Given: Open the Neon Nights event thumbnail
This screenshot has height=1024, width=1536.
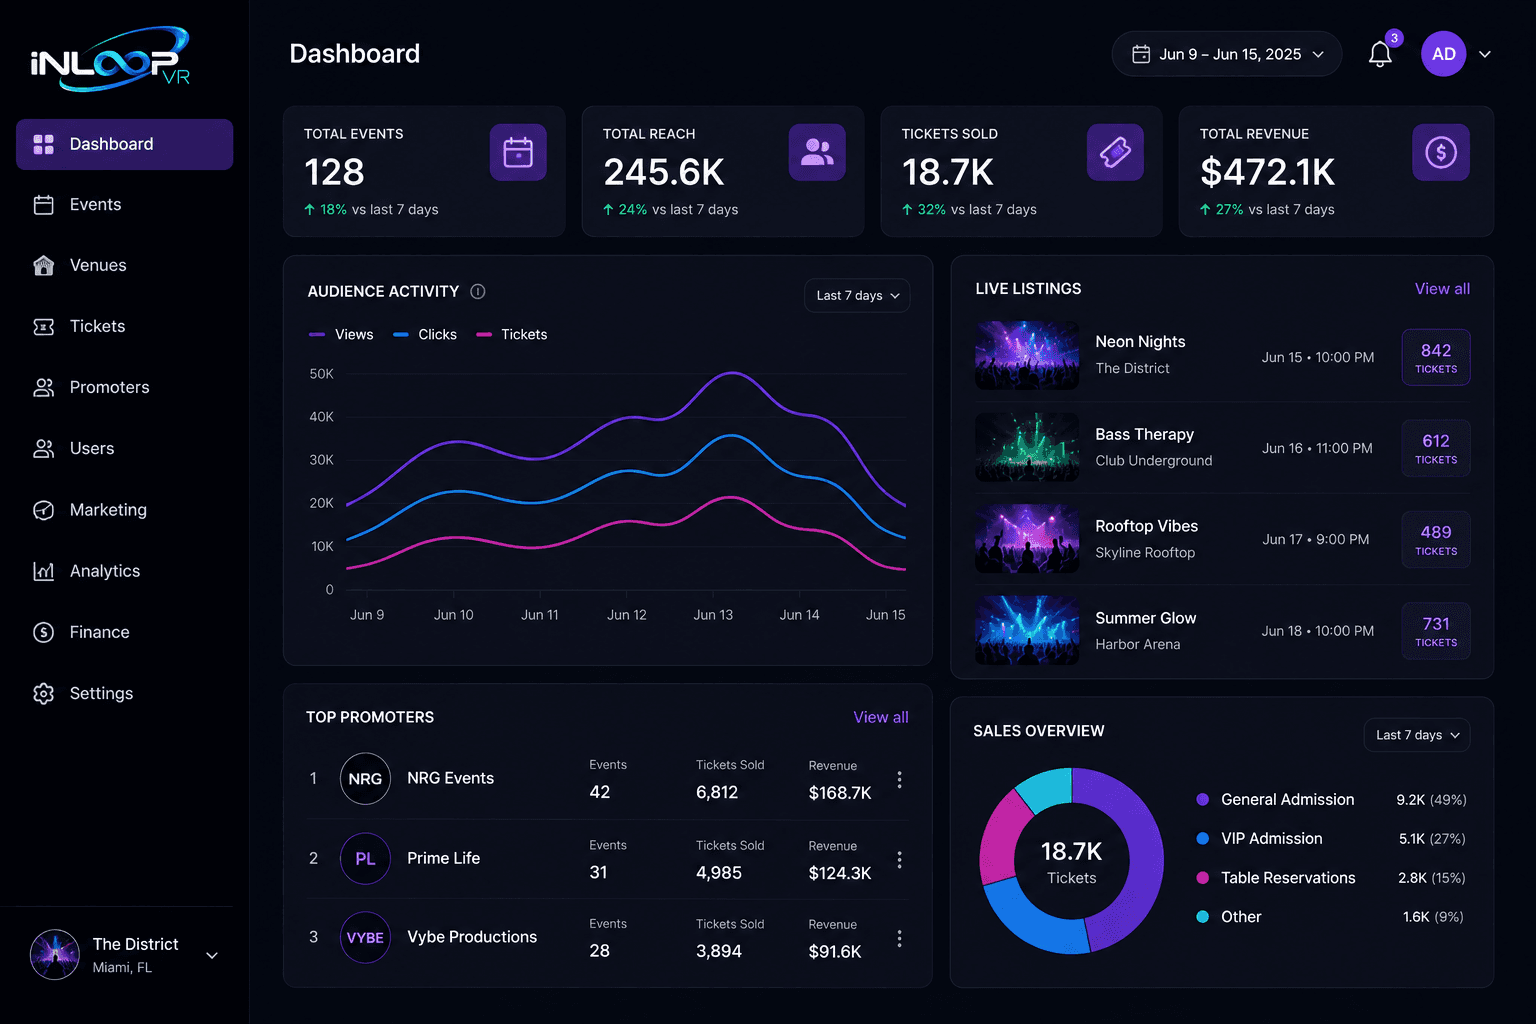Looking at the screenshot, I should 1027,355.
